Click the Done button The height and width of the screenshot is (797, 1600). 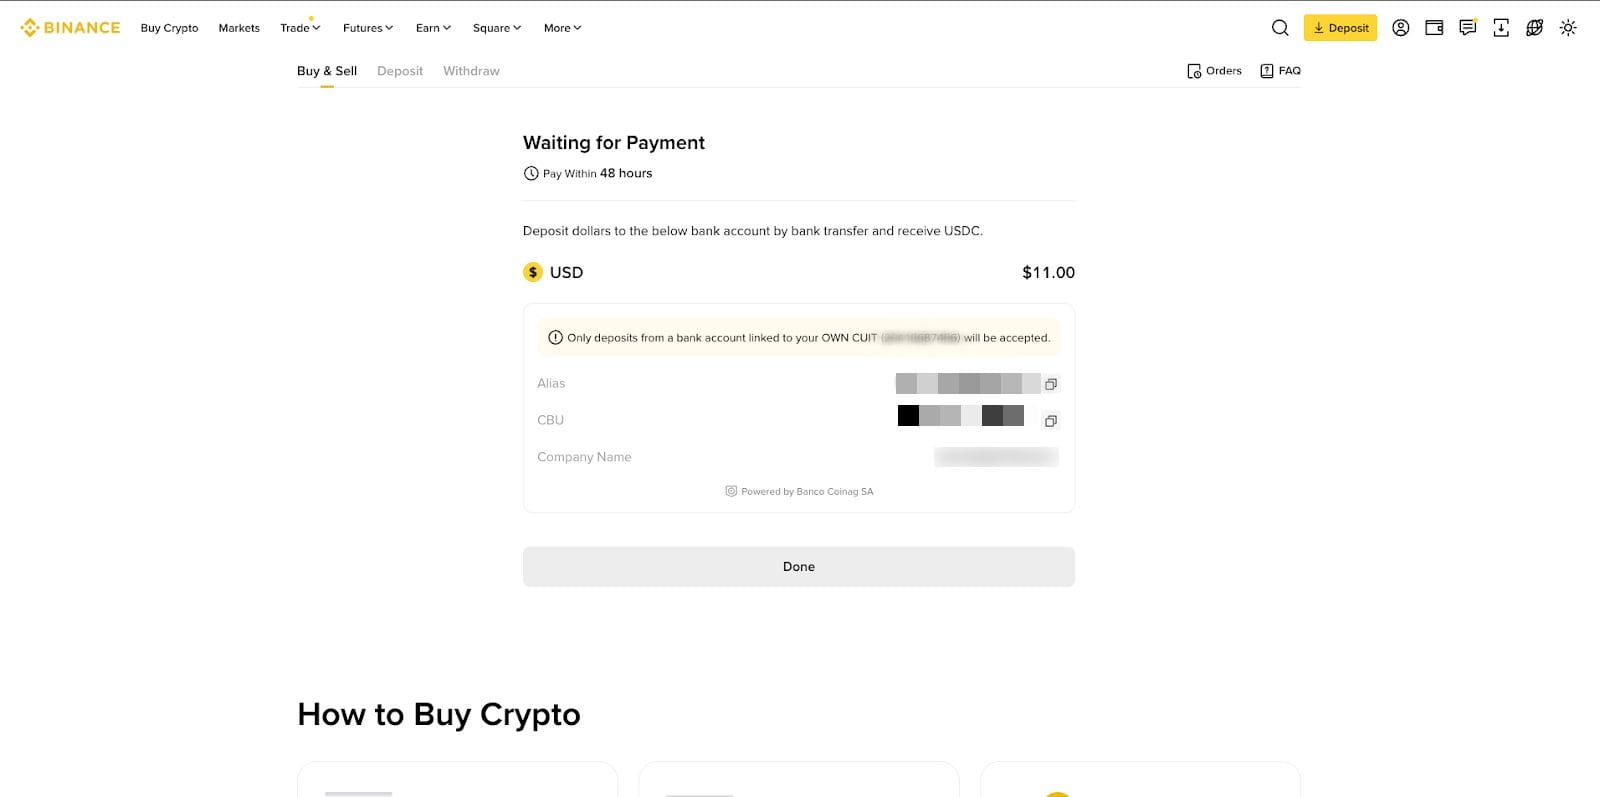(798, 566)
